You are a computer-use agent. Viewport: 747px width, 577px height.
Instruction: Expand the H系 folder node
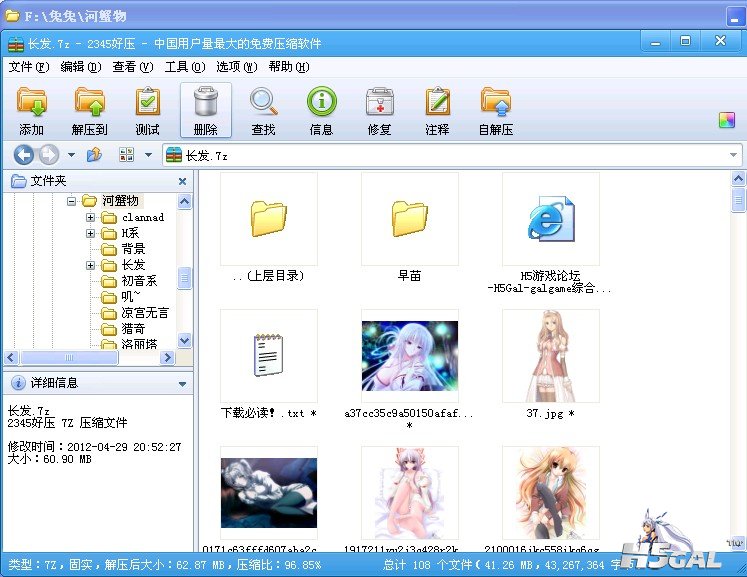91,233
